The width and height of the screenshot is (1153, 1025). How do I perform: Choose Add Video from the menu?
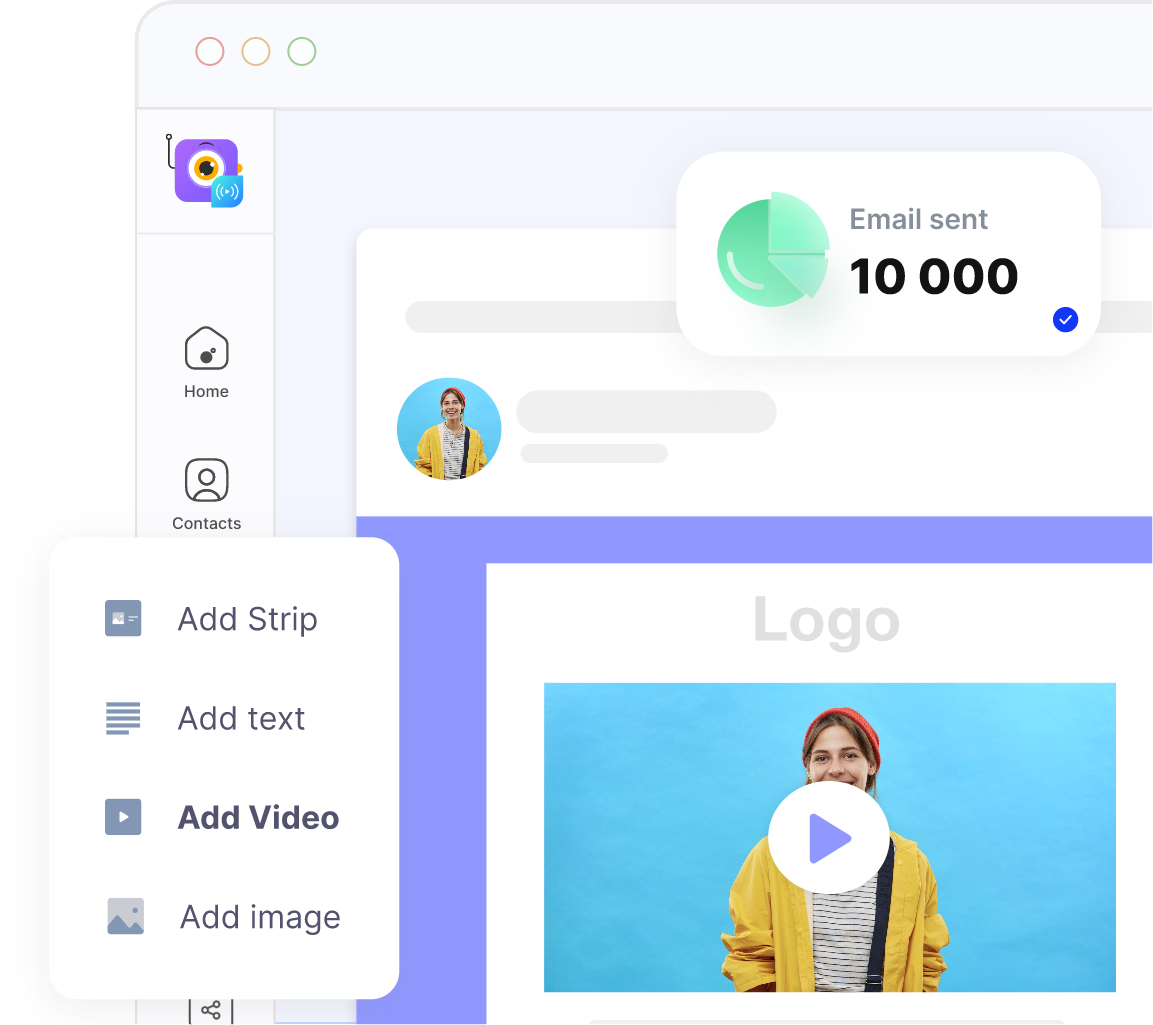coord(259,818)
